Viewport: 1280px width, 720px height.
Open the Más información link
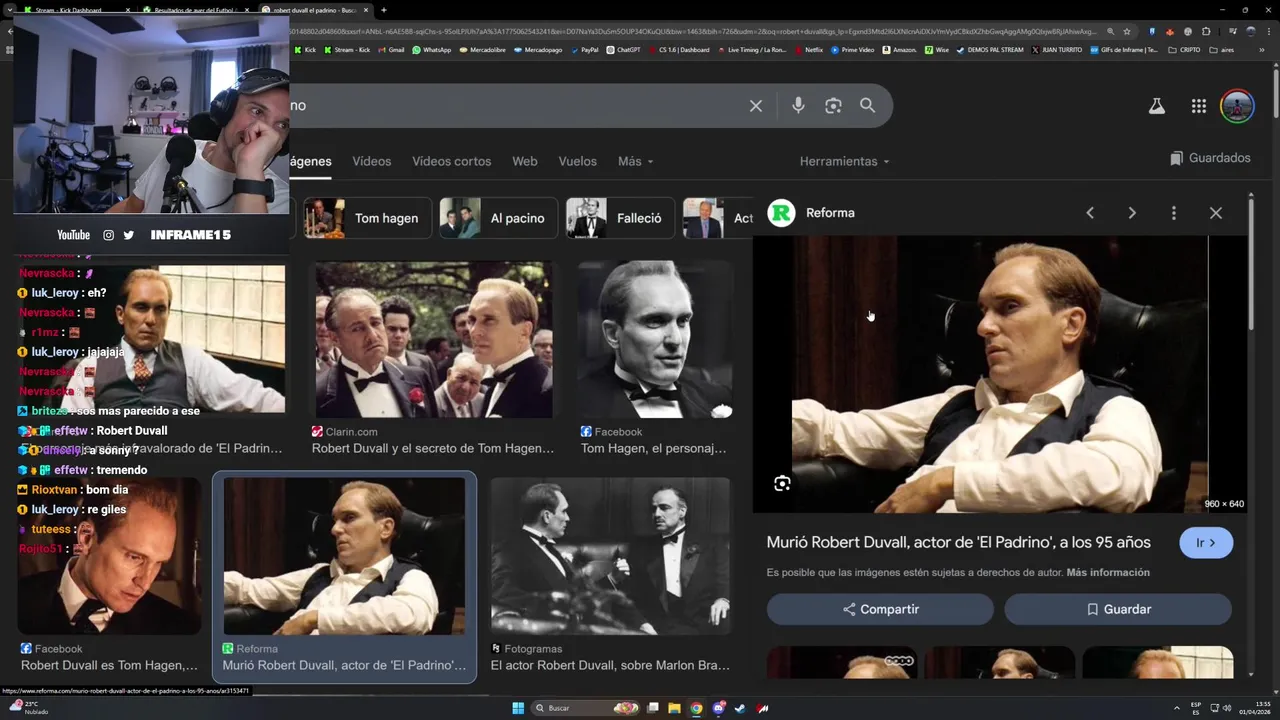[x=1108, y=573]
